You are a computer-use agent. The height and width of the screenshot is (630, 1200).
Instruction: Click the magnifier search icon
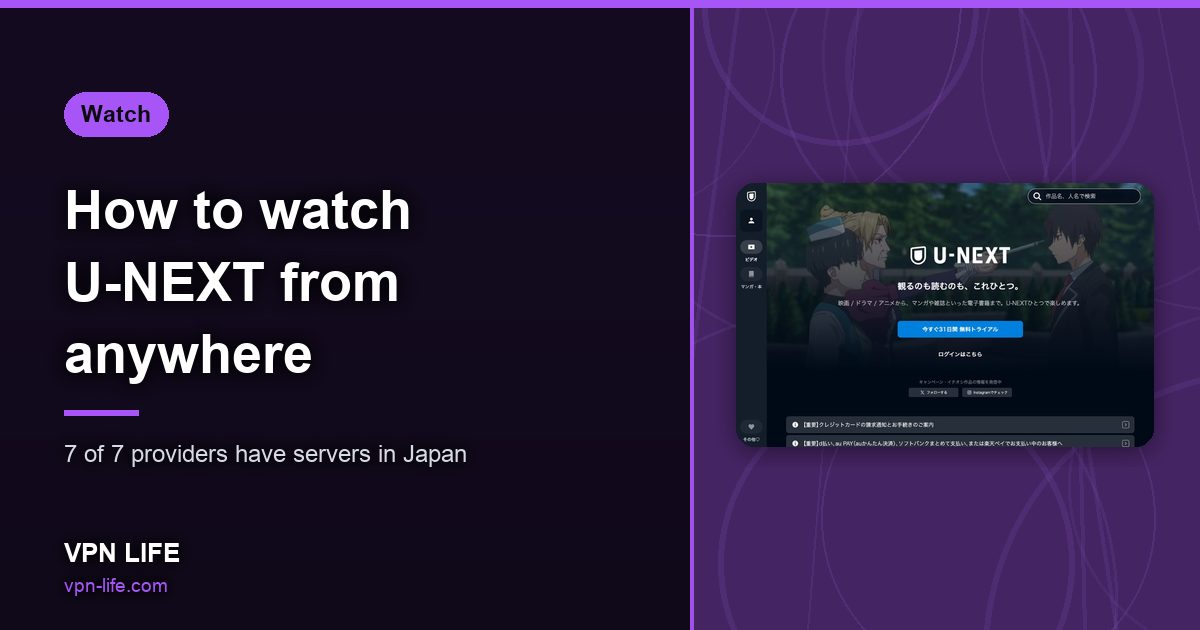click(x=1037, y=197)
